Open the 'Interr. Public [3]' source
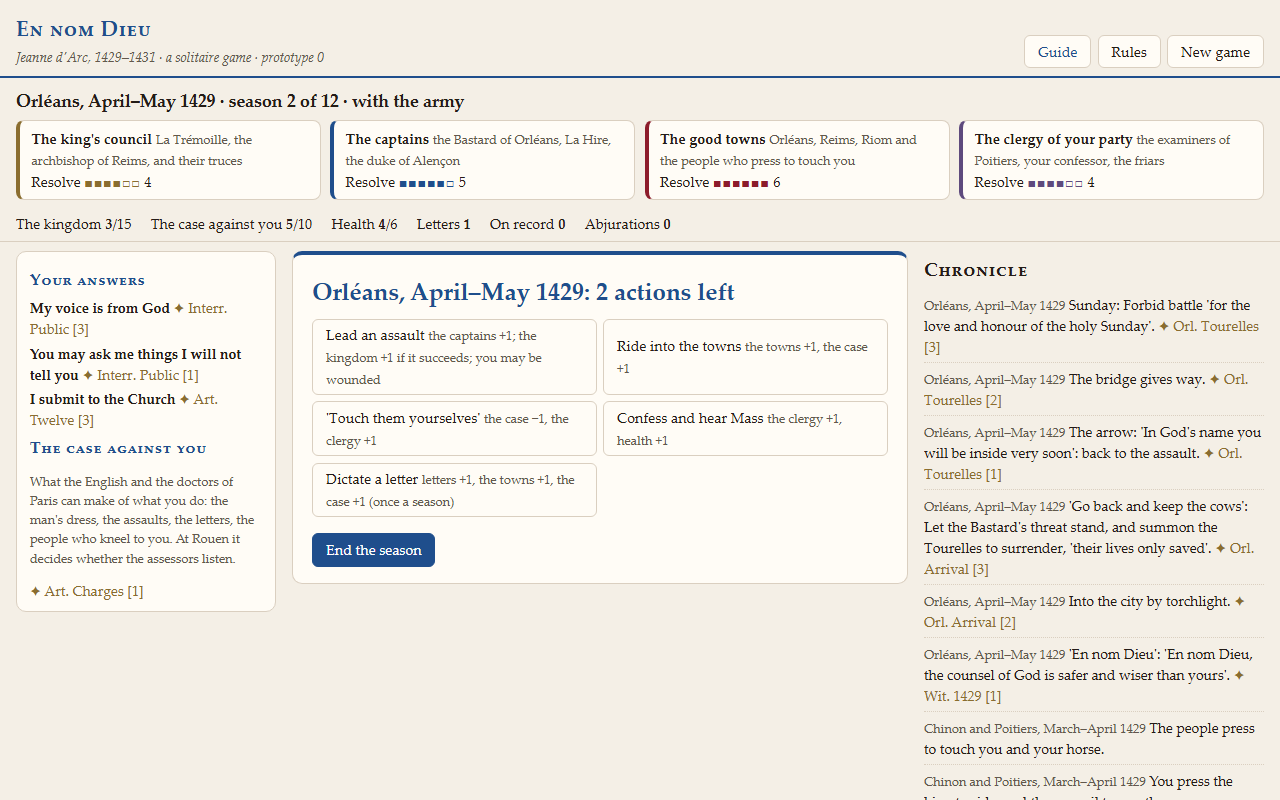Viewport: 1280px width, 800px height. coord(129,318)
